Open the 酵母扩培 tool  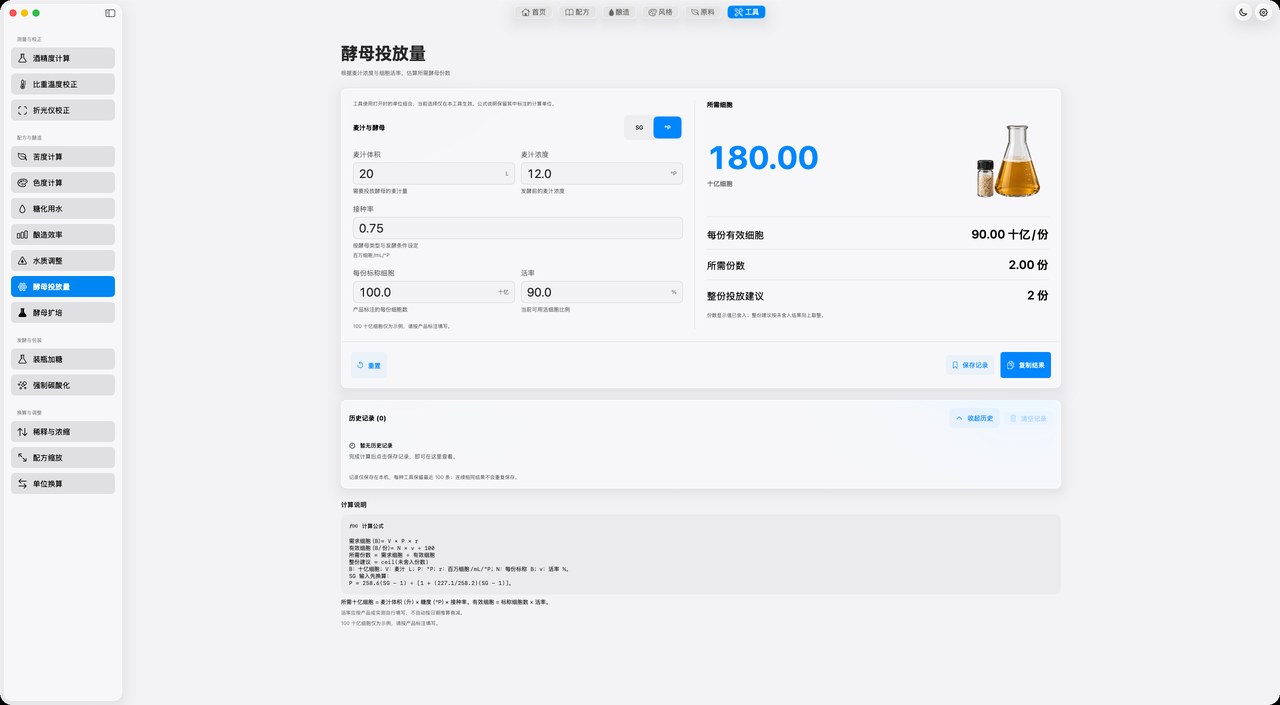(63, 313)
